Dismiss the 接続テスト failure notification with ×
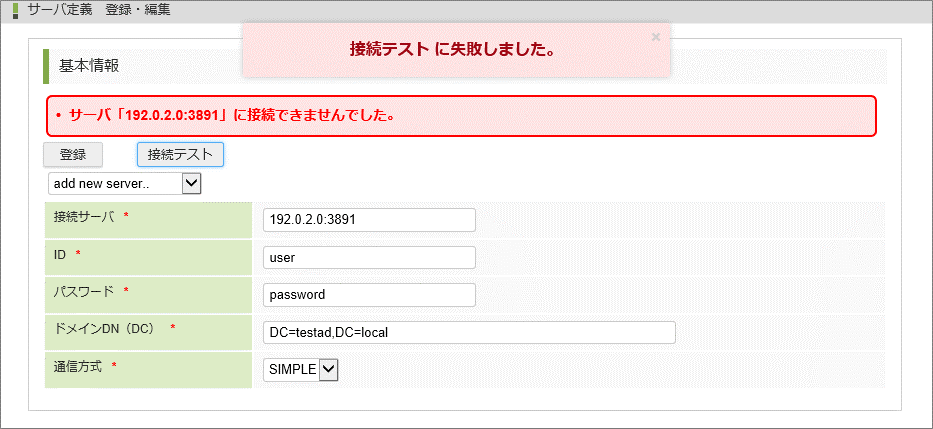The image size is (933, 429). (656, 37)
